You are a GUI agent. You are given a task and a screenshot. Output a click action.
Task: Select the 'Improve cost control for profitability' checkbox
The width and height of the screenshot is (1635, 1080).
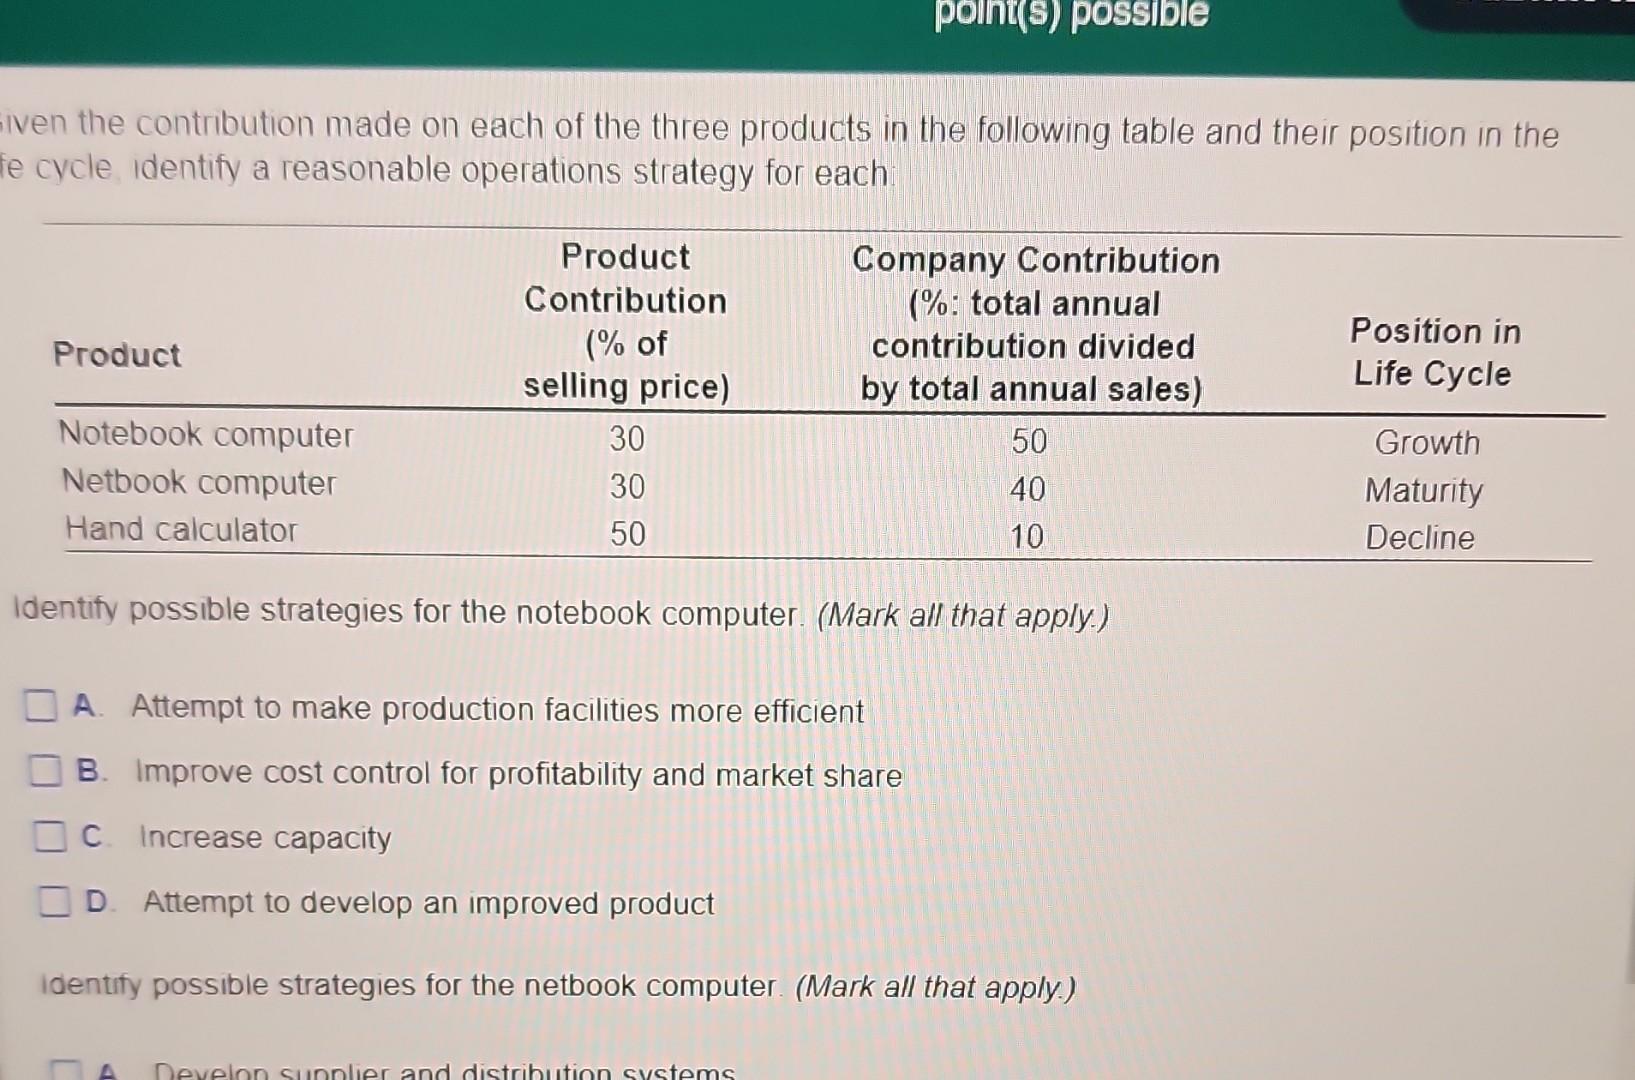point(44,772)
